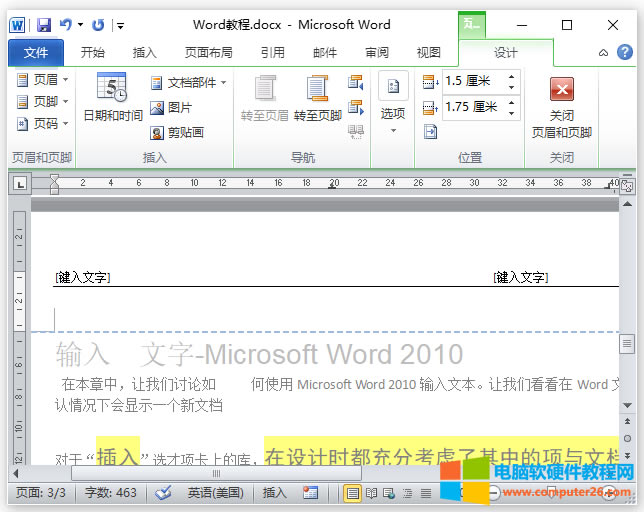Decrease footer from bottom 1.75 厘米 value

(x=511, y=113)
